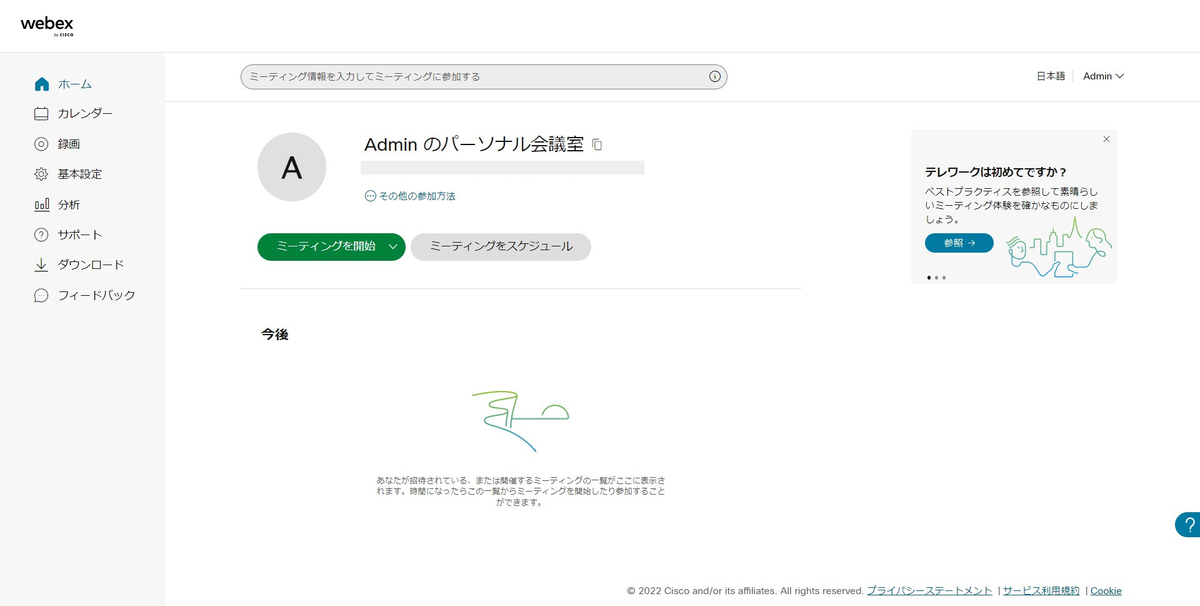Navigate to the ダウンロード section

(40, 264)
